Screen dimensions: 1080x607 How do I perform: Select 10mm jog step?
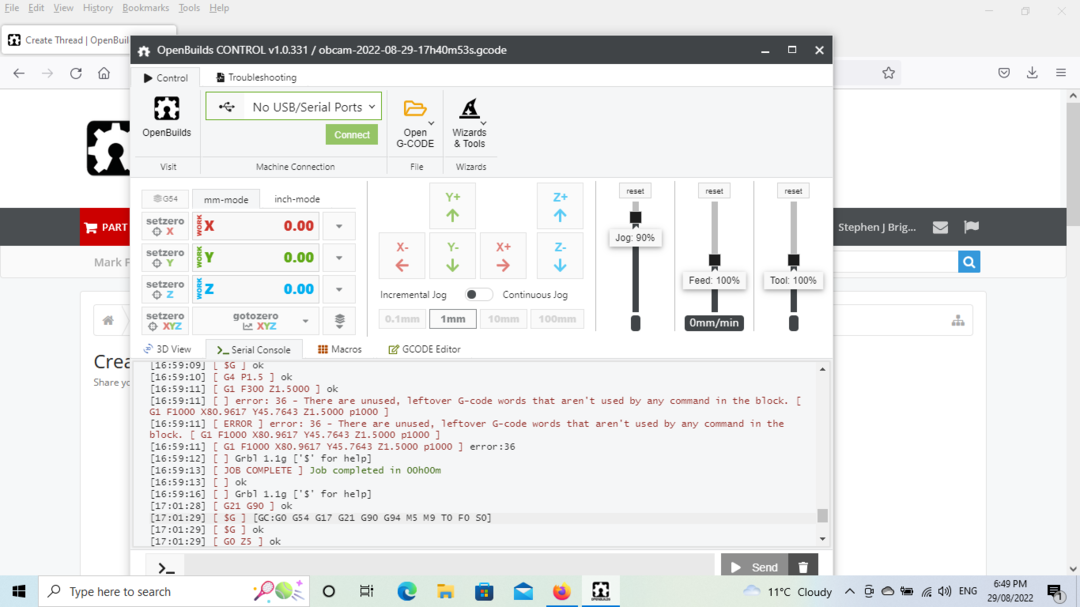[503, 319]
